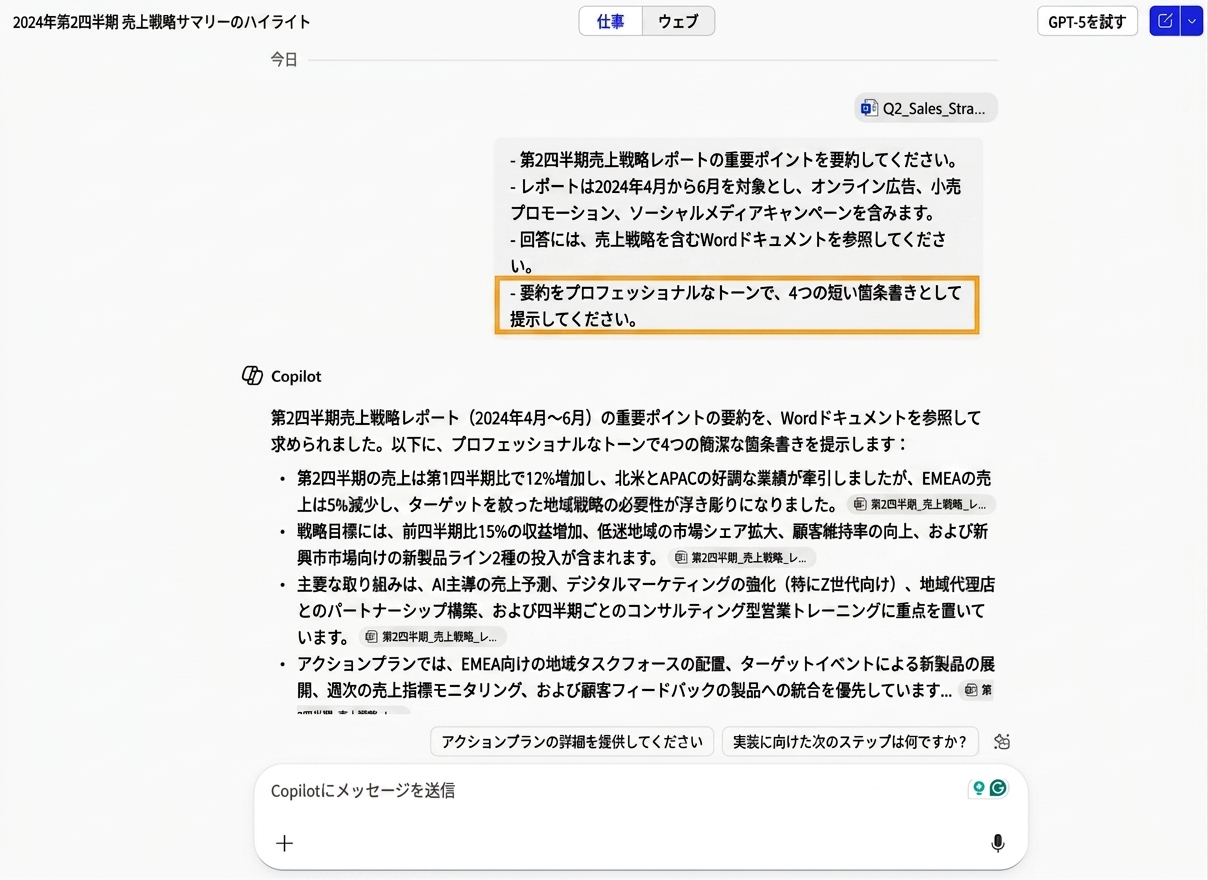Open citation chip after the EMEA売上 bullet
Image resolution: width=1208 pixels, height=880 pixels.
(x=921, y=505)
